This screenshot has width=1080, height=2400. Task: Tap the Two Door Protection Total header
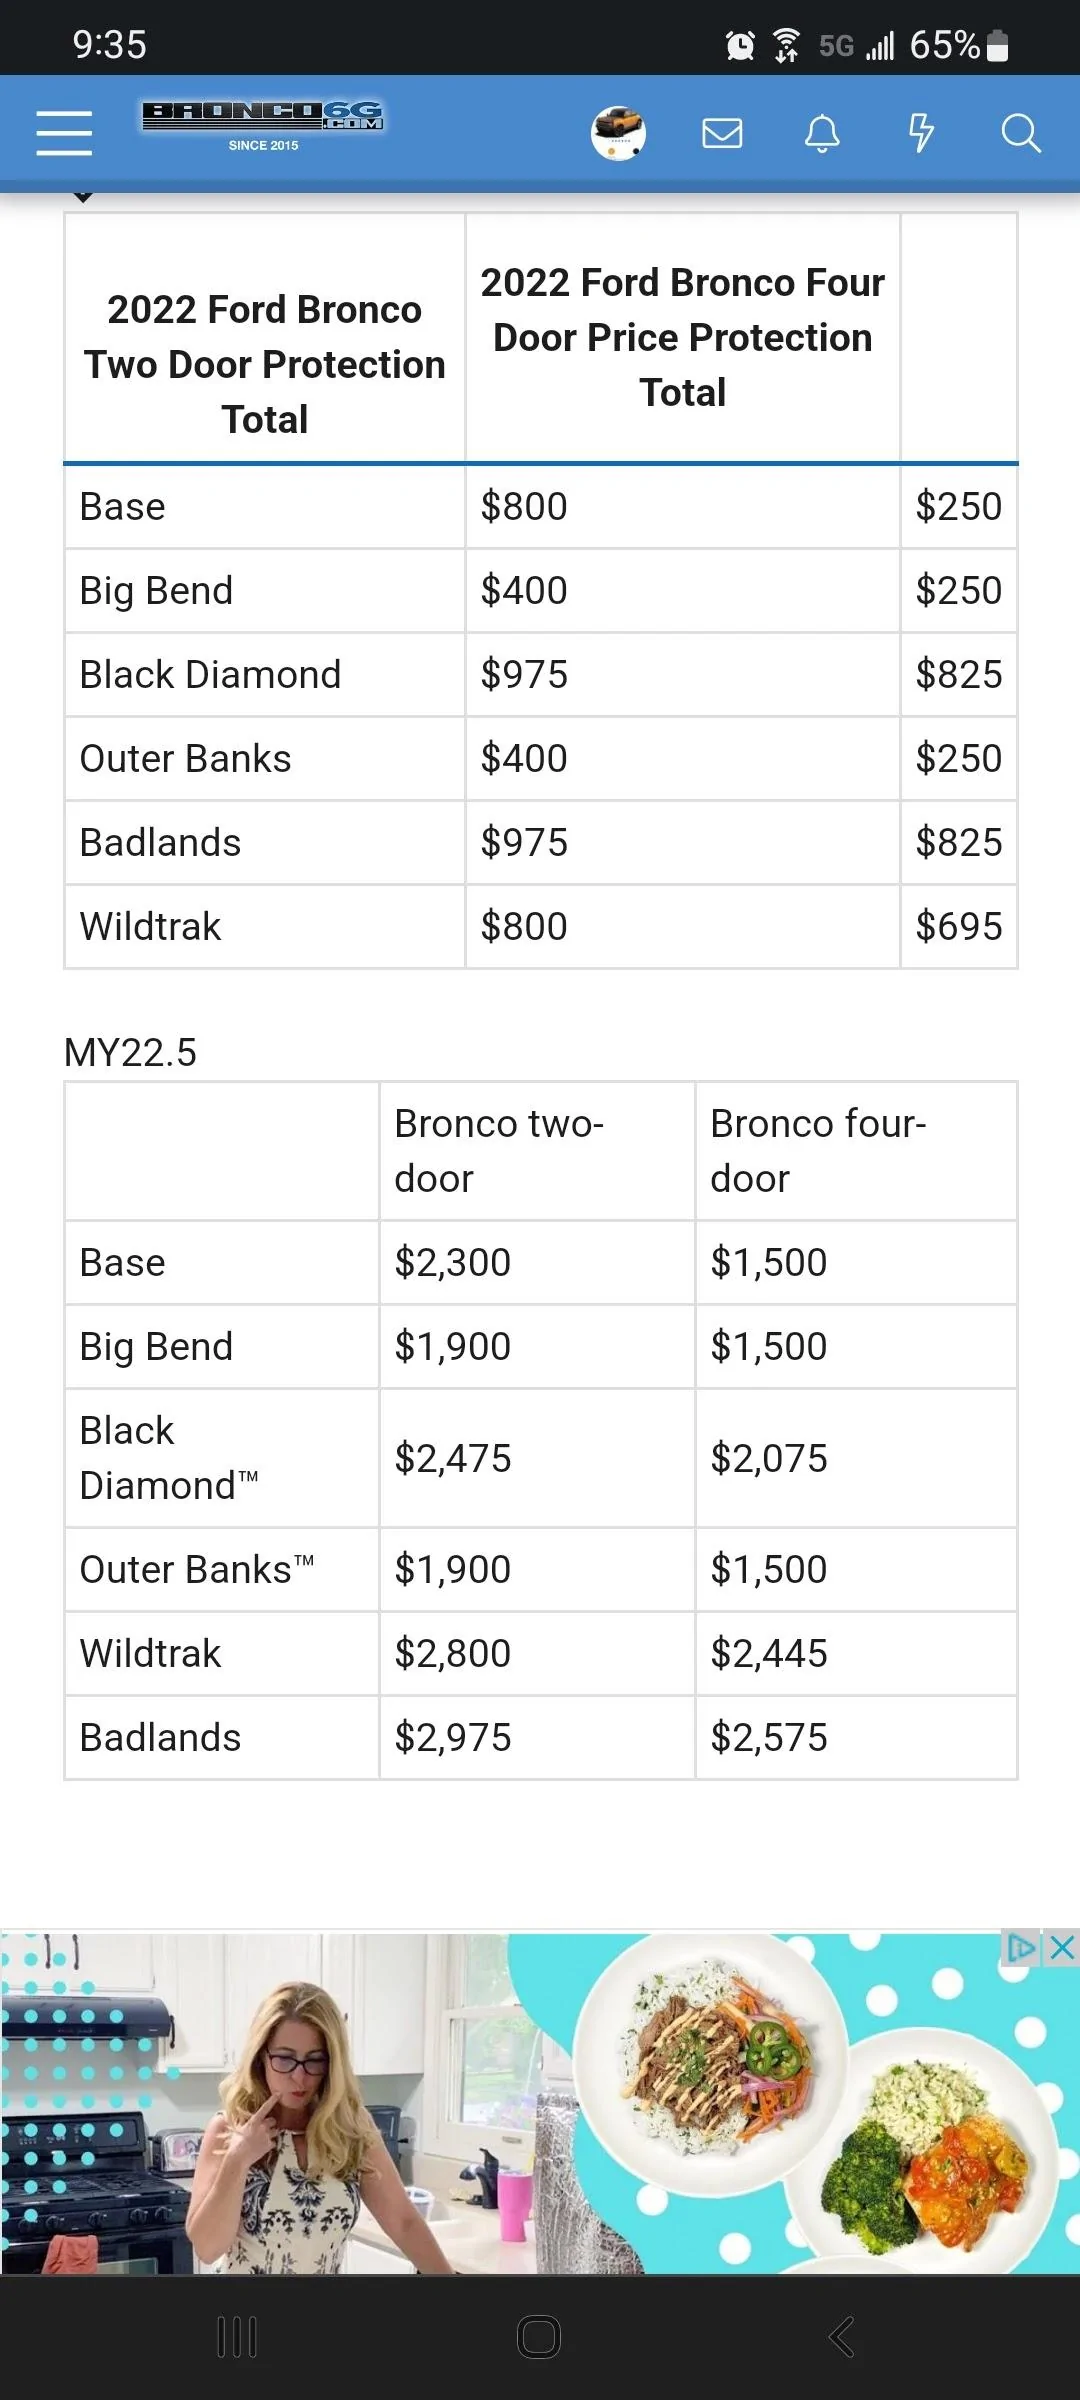(x=265, y=364)
